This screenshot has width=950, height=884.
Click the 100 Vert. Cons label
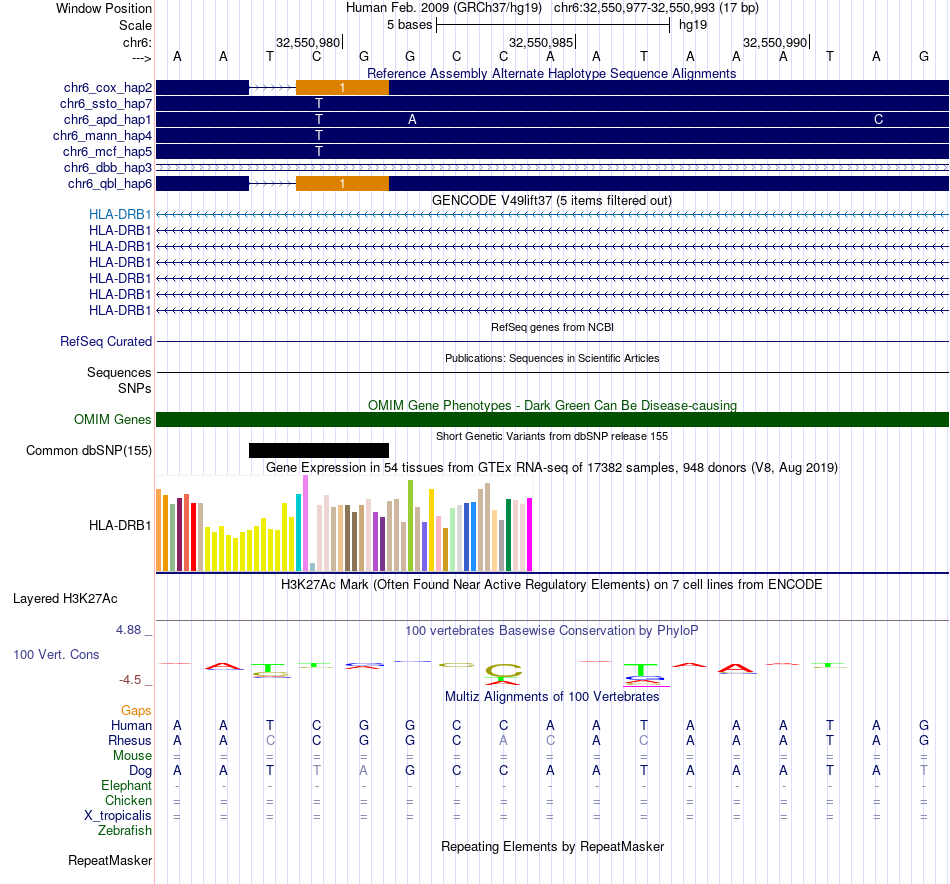pos(56,654)
